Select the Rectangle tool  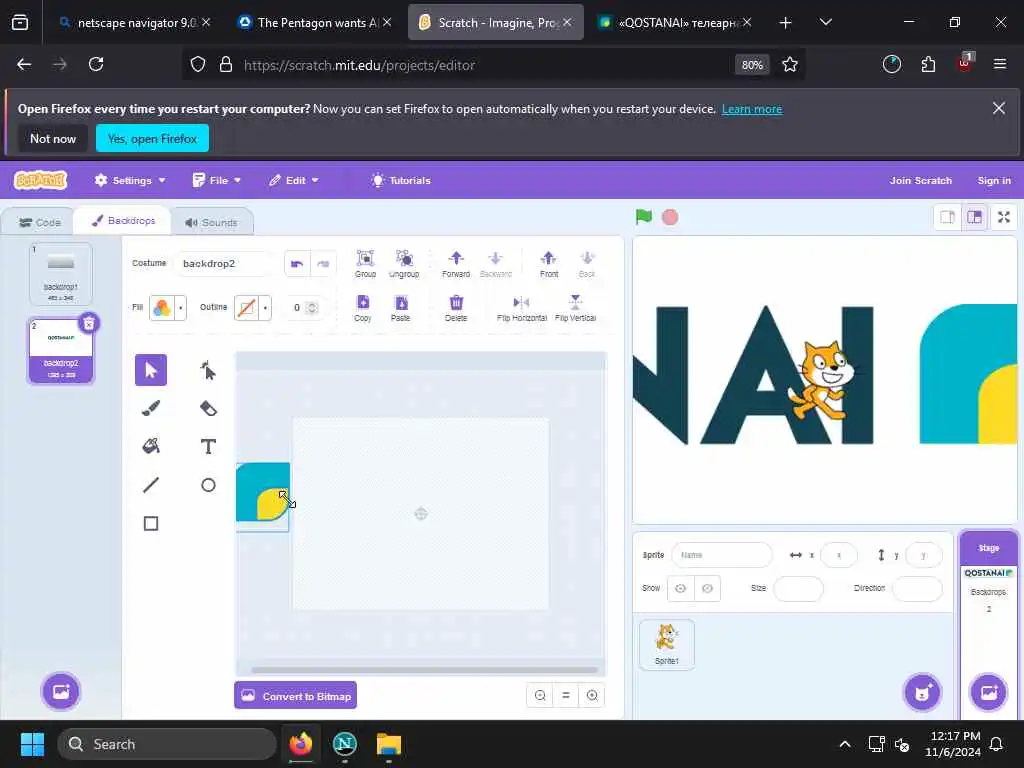click(151, 523)
